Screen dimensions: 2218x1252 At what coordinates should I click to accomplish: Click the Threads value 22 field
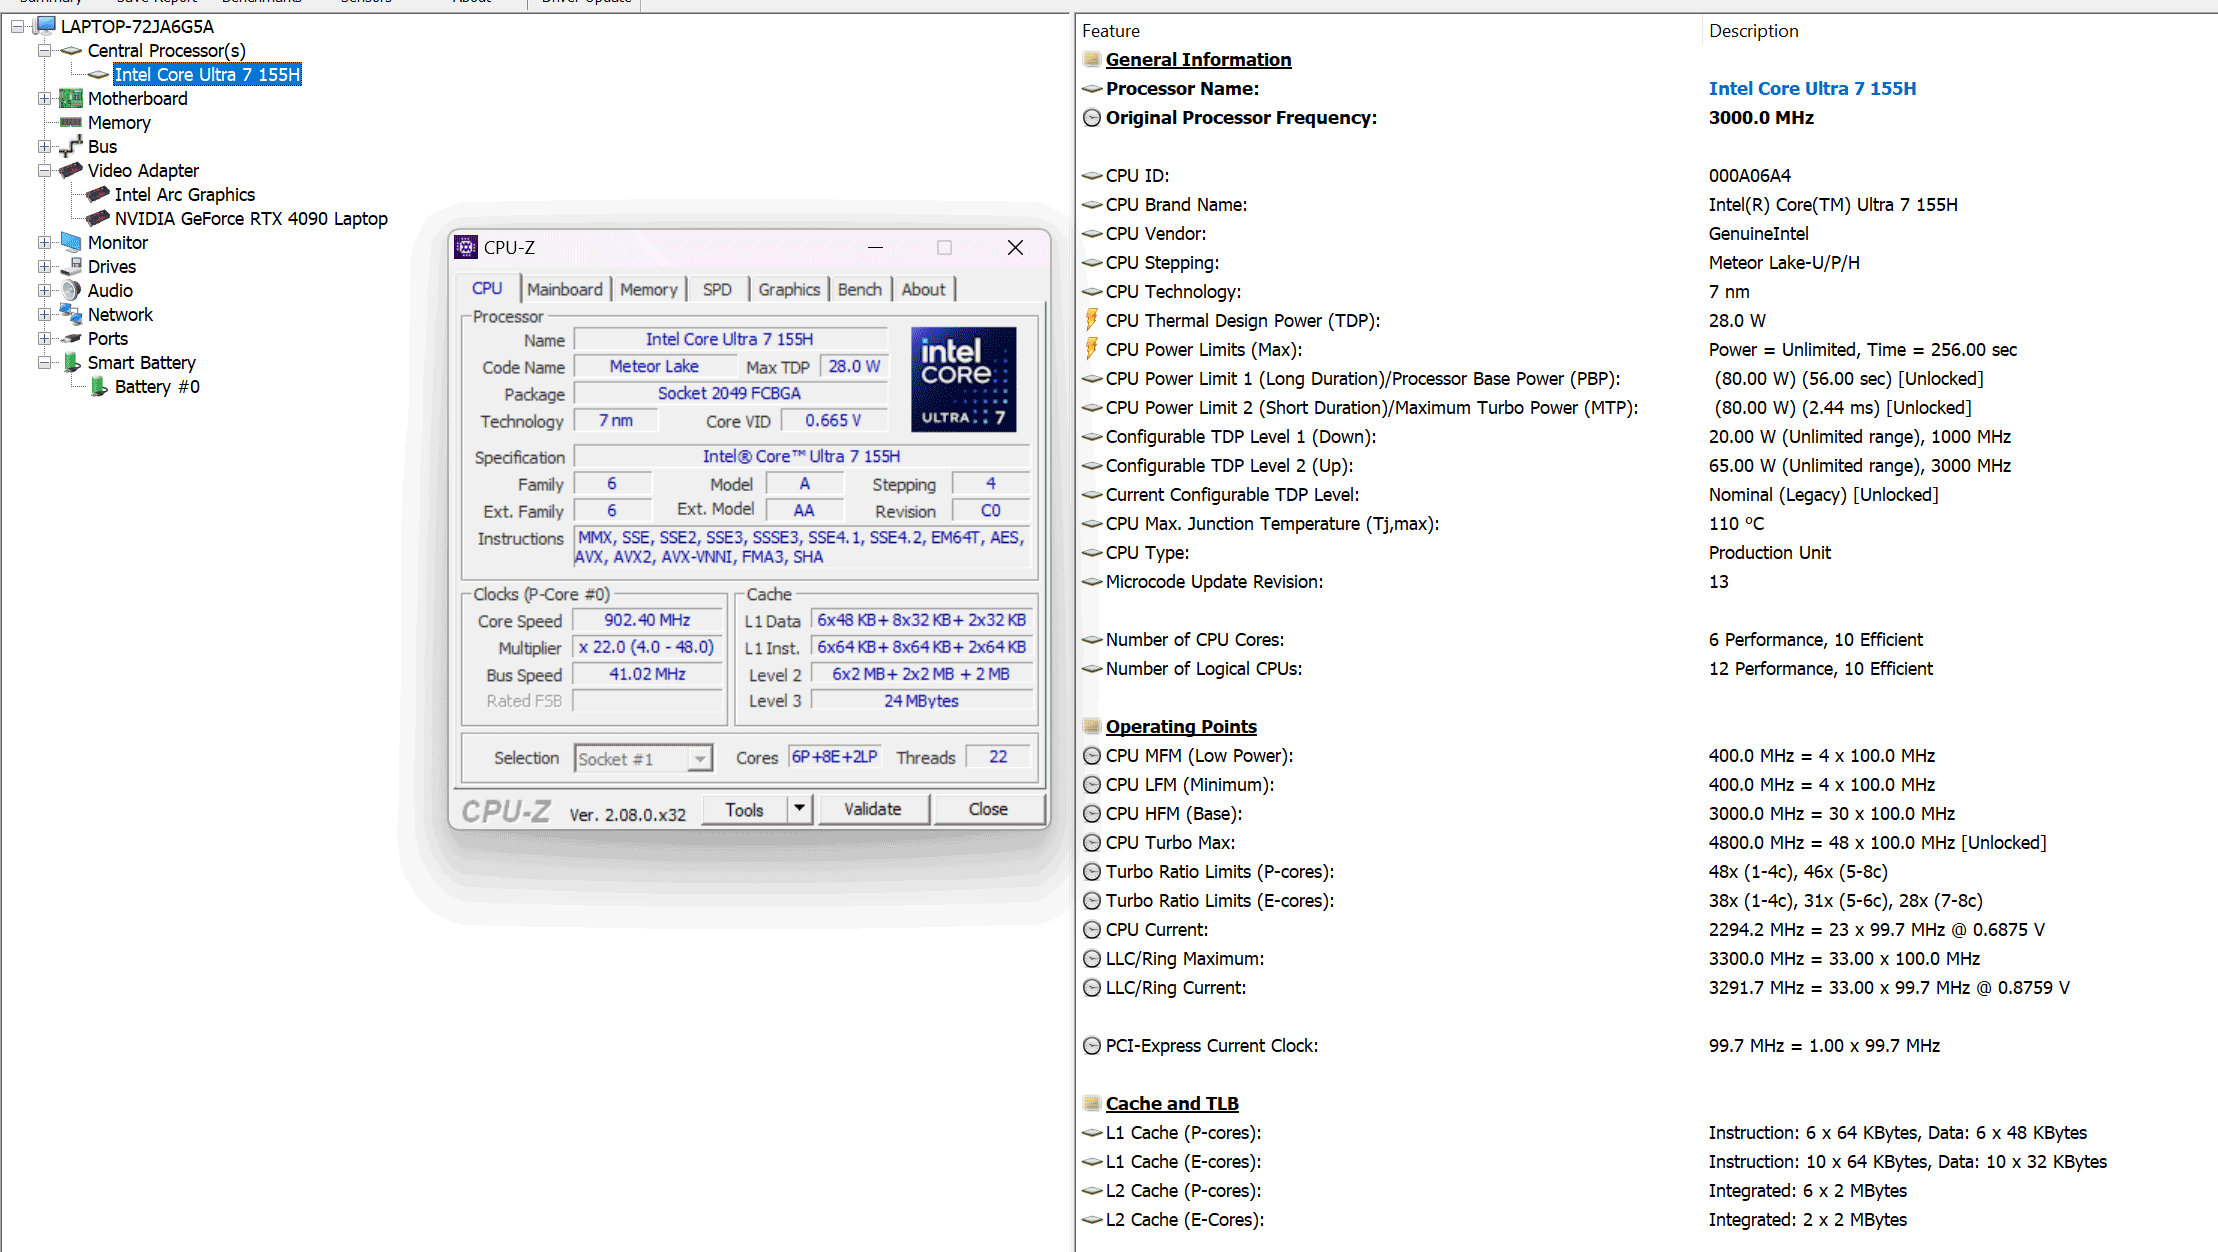point(998,757)
